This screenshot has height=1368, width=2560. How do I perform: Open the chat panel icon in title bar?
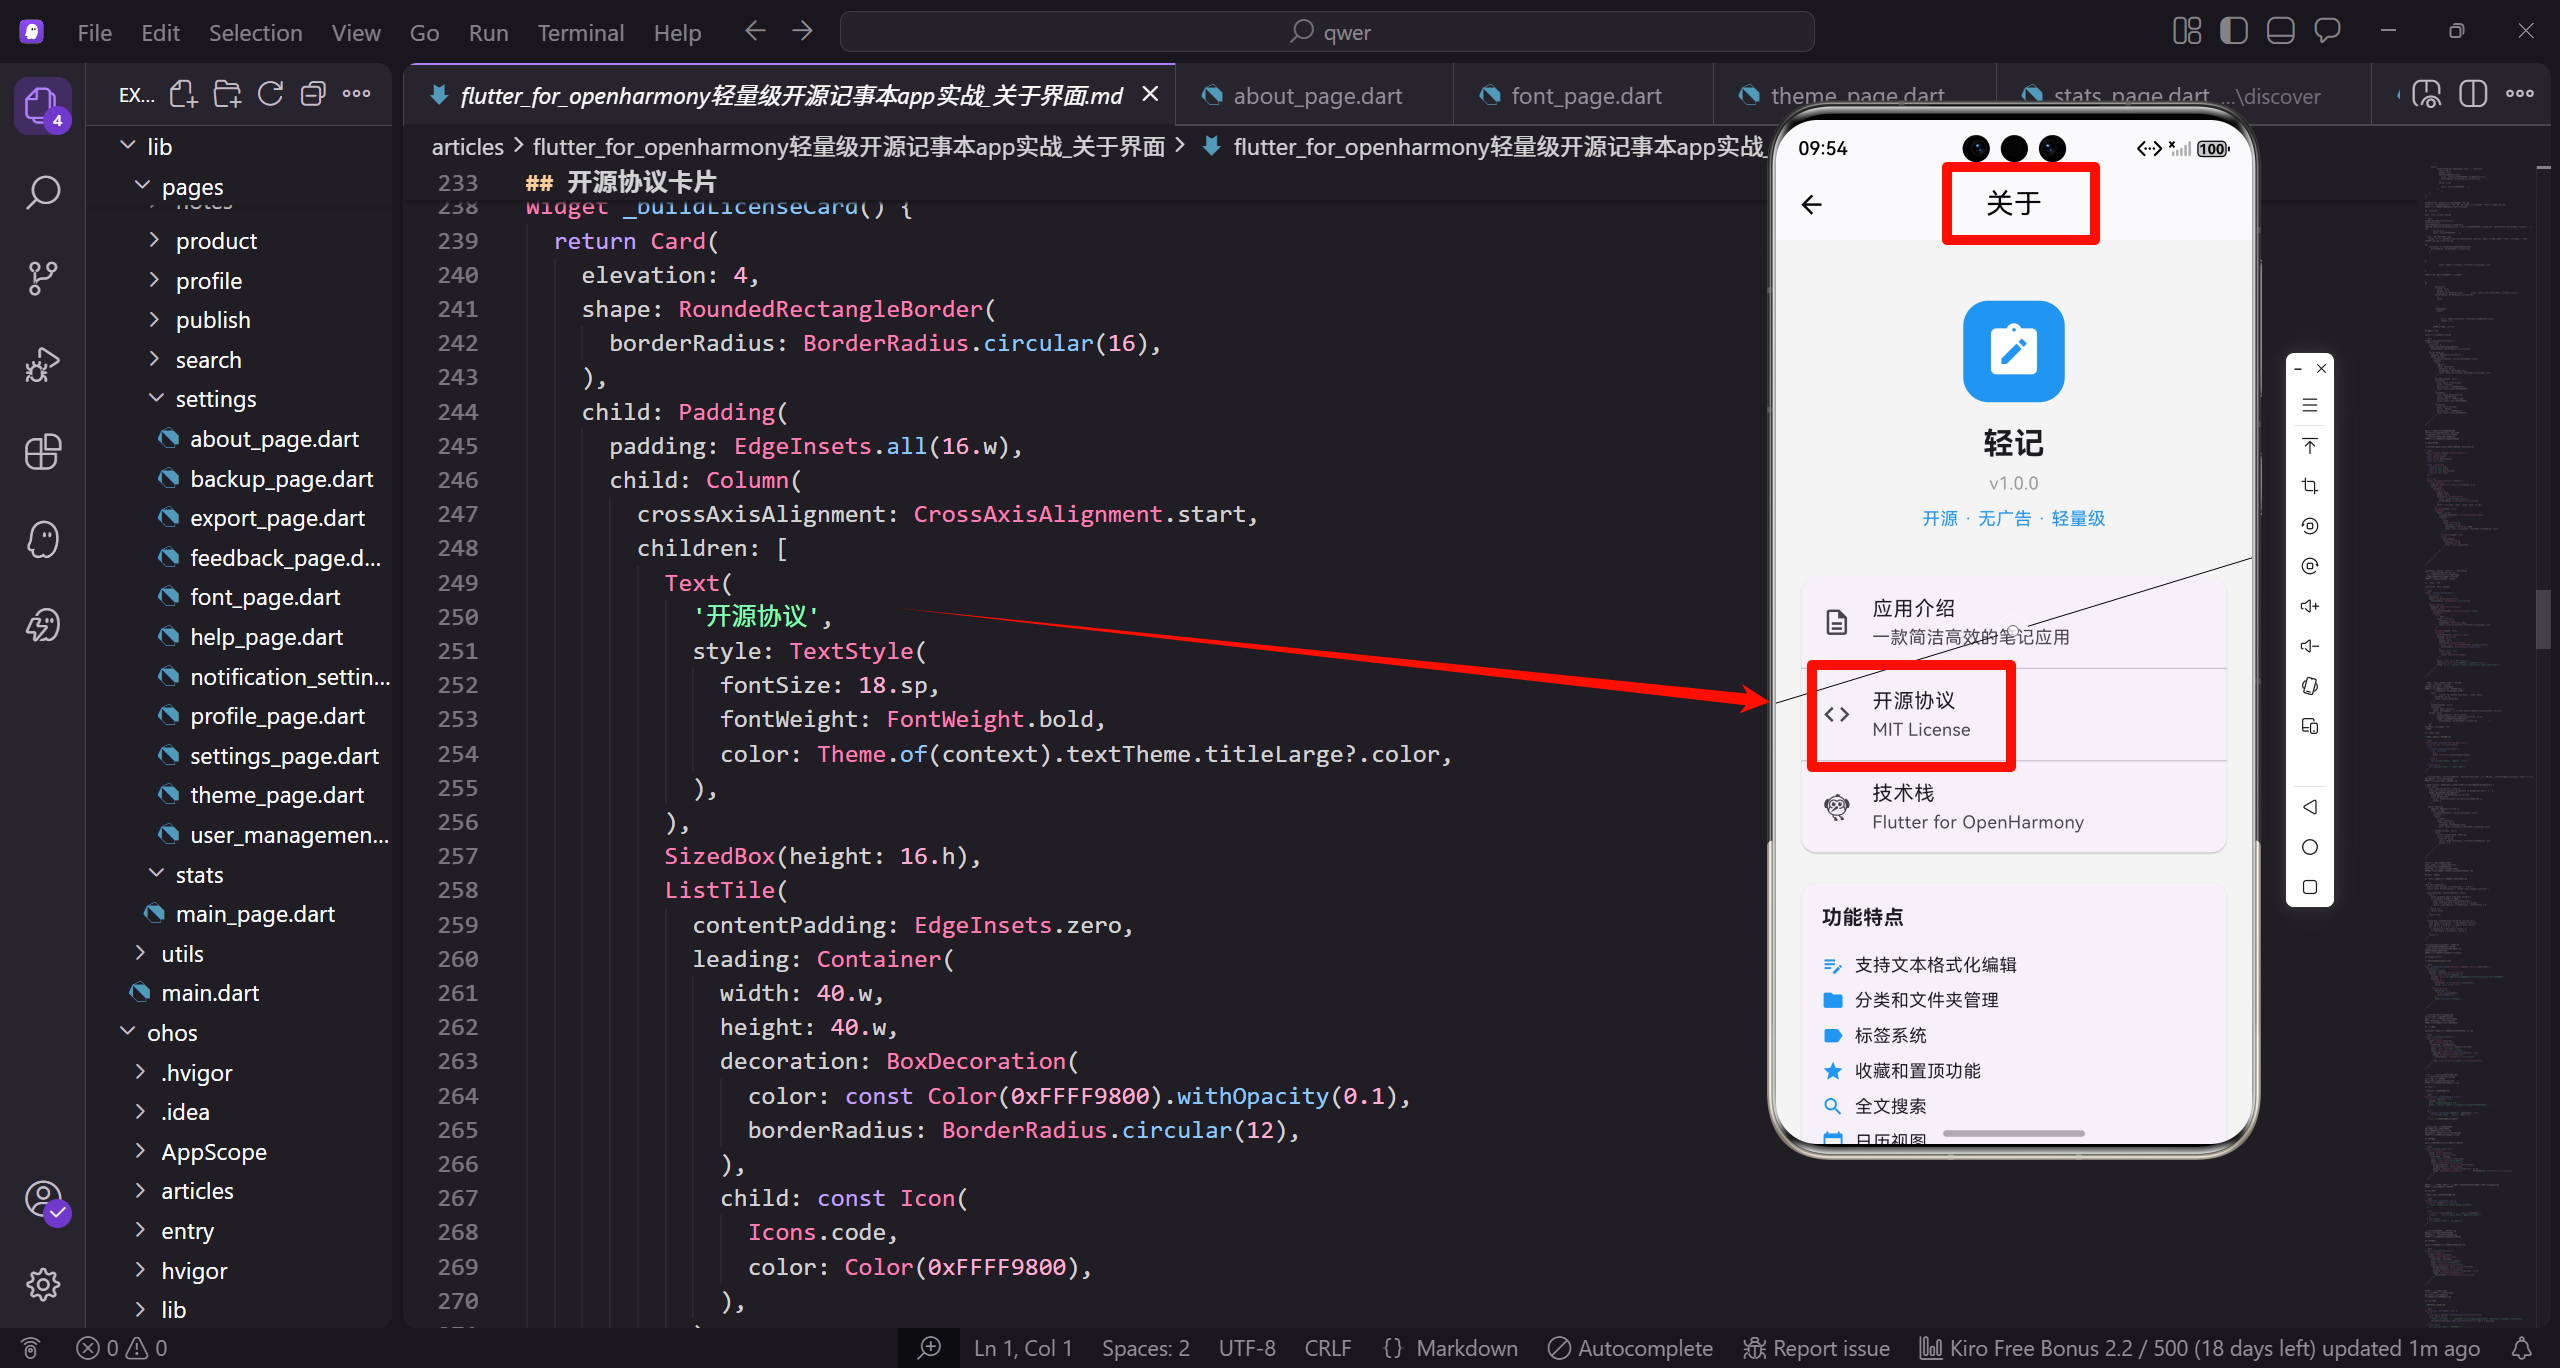pos(2327,32)
